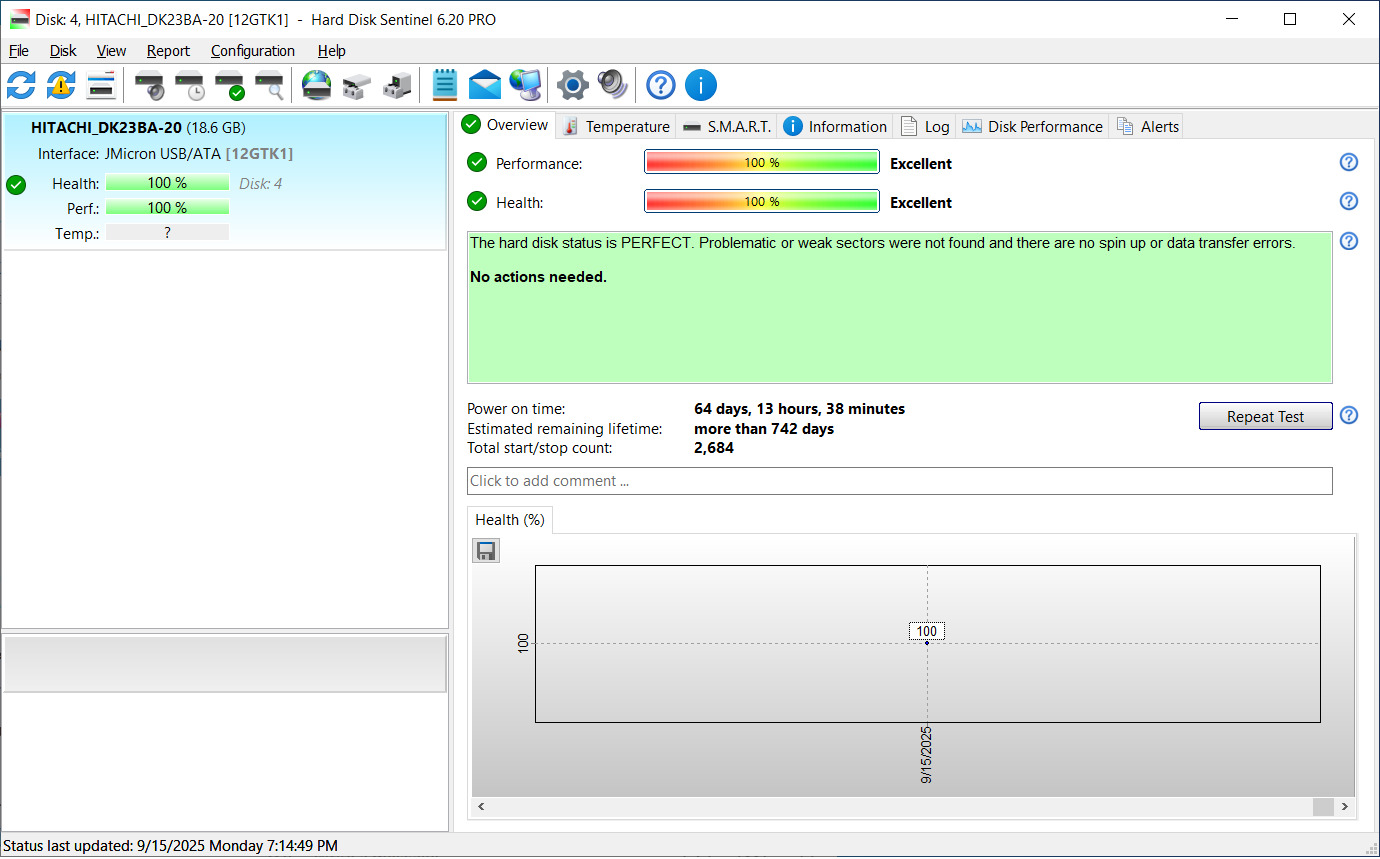Click the green check icon in the disk list
1380x859 pixels.
(16, 184)
